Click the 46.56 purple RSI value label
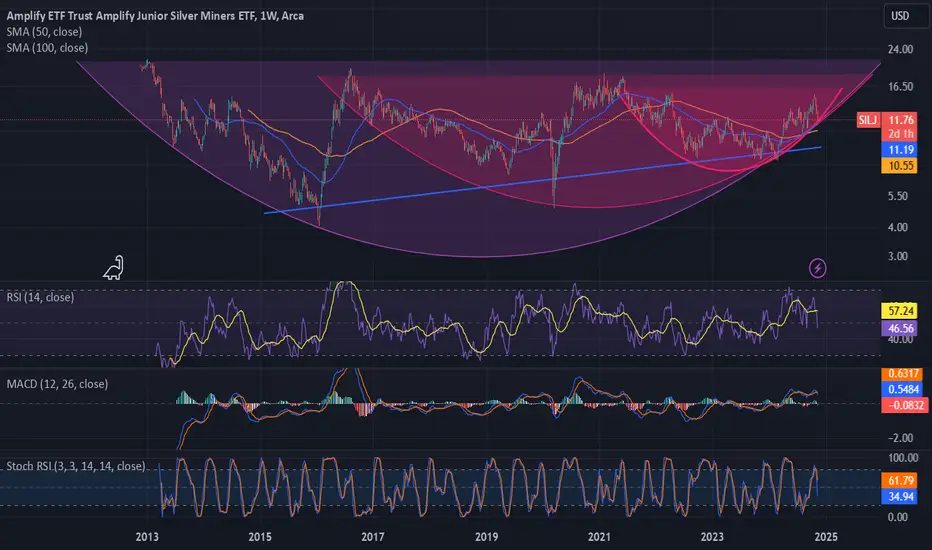Image resolution: width=932 pixels, height=550 pixels. (901, 328)
